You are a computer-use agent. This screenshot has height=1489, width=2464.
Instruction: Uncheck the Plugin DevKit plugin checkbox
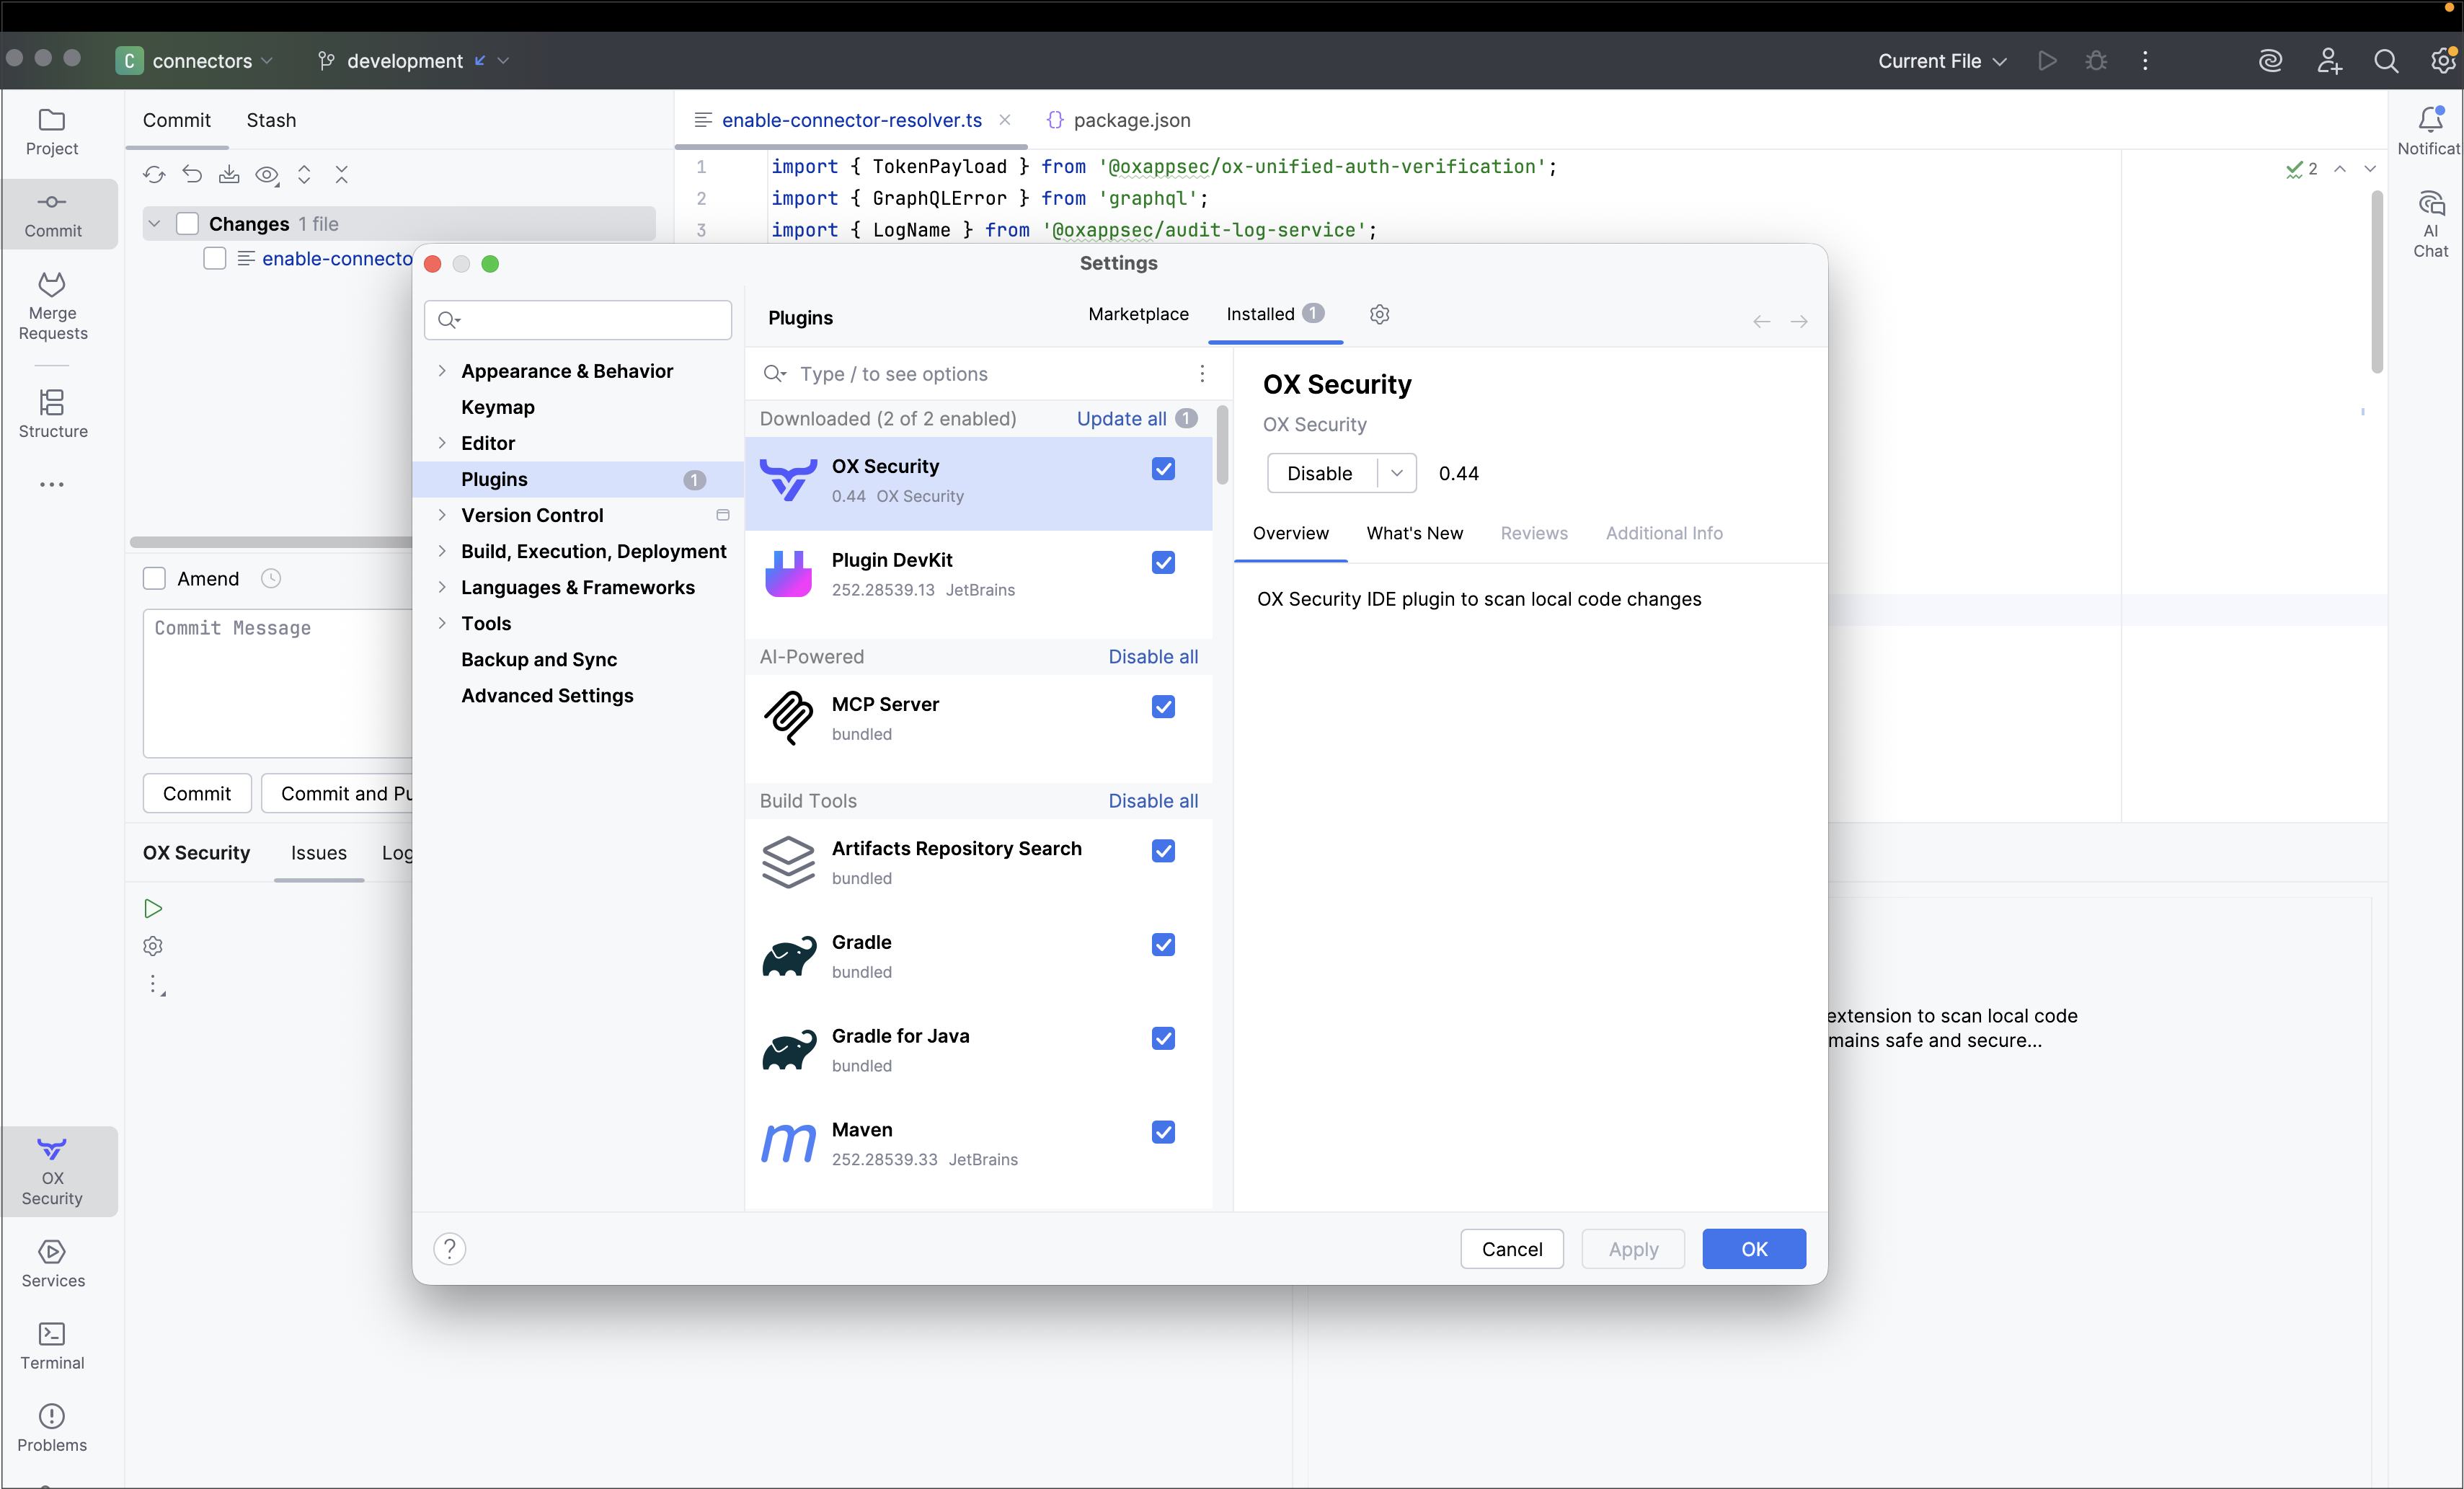coord(1163,562)
